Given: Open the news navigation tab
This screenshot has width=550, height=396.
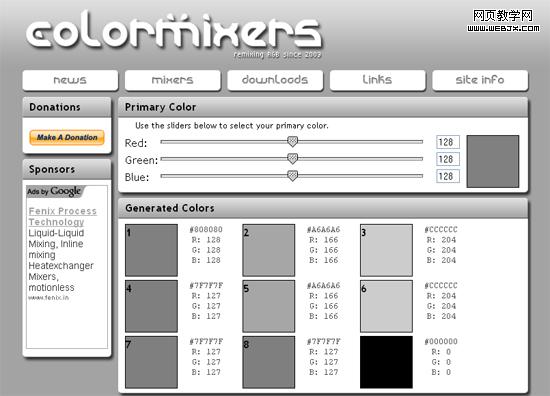Looking at the screenshot, I should (x=70, y=80).
